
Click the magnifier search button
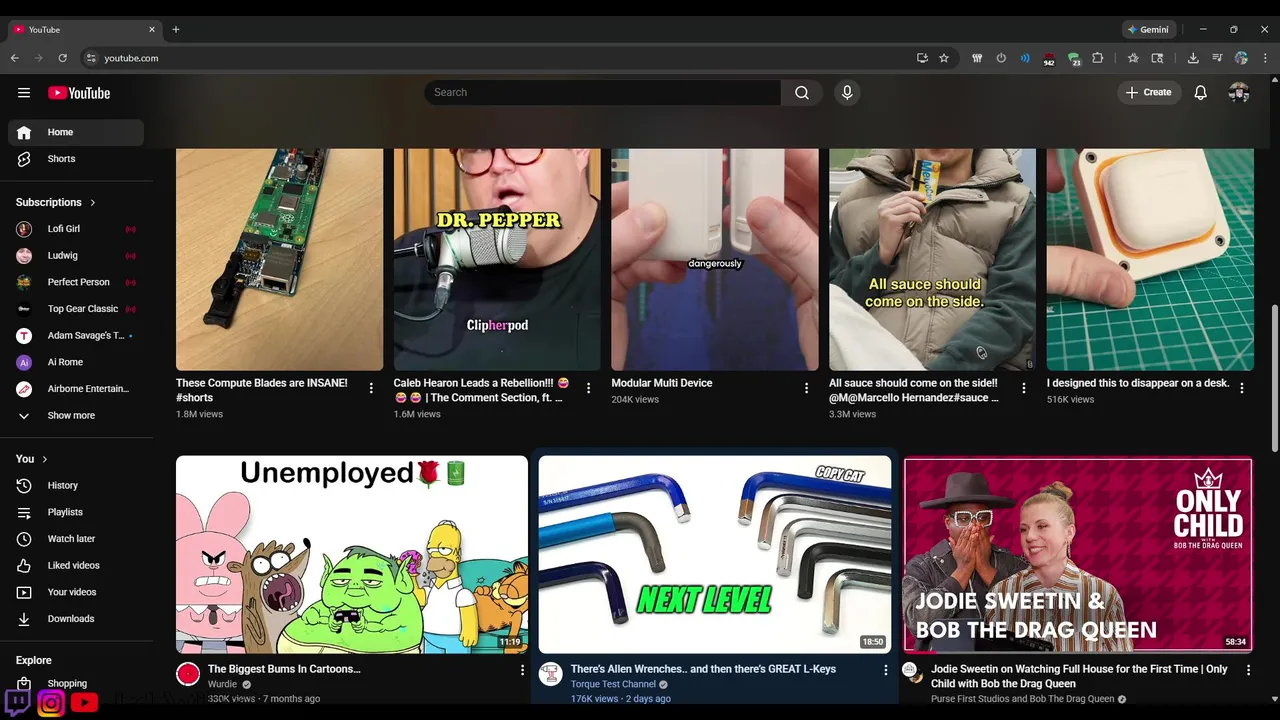[802, 93]
